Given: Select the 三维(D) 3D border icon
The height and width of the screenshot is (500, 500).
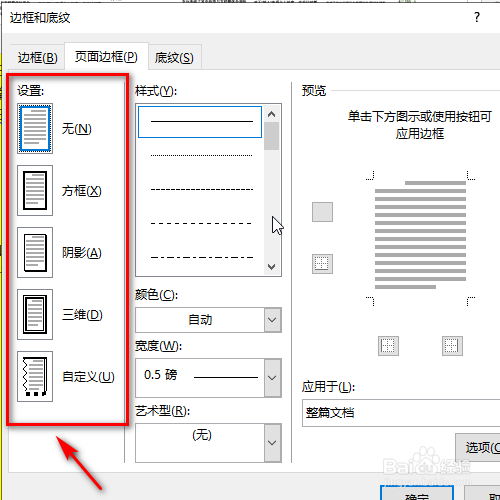Looking at the screenshot, I should [35, 314].
